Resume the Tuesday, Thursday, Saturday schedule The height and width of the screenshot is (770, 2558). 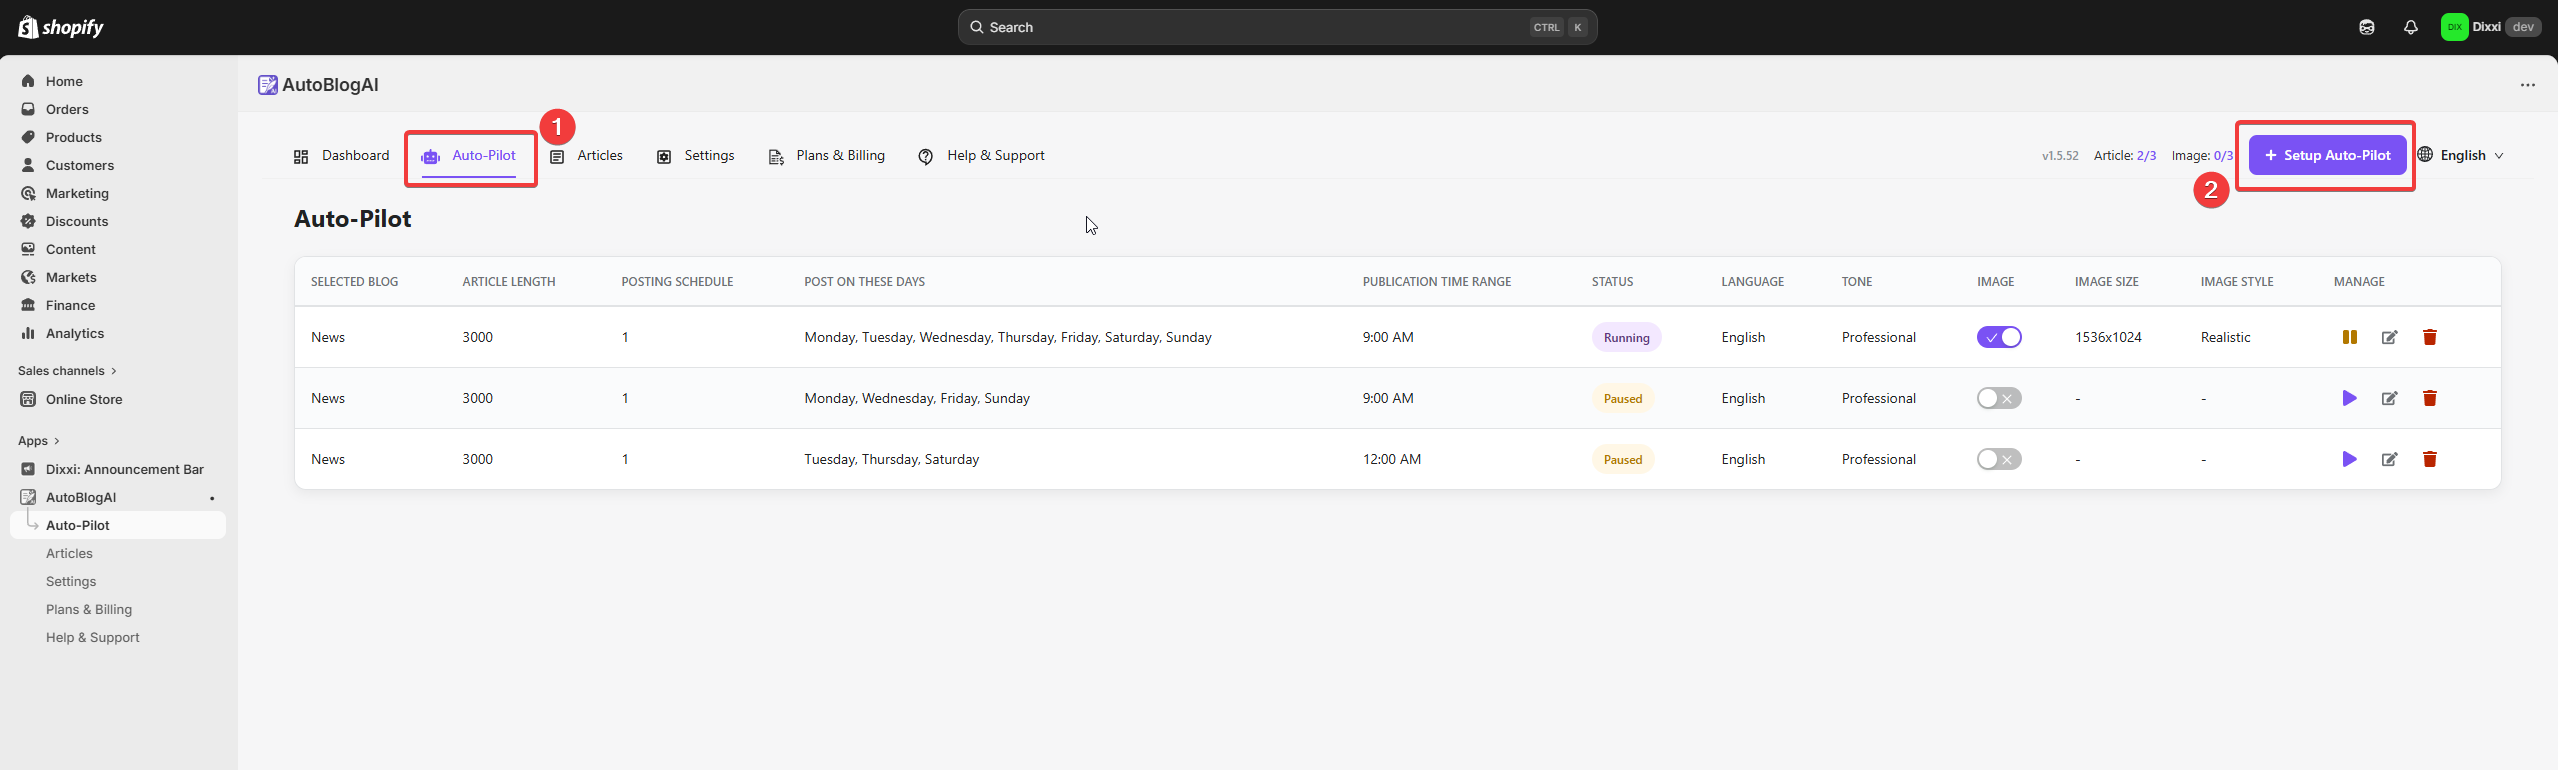[2350, 459]
